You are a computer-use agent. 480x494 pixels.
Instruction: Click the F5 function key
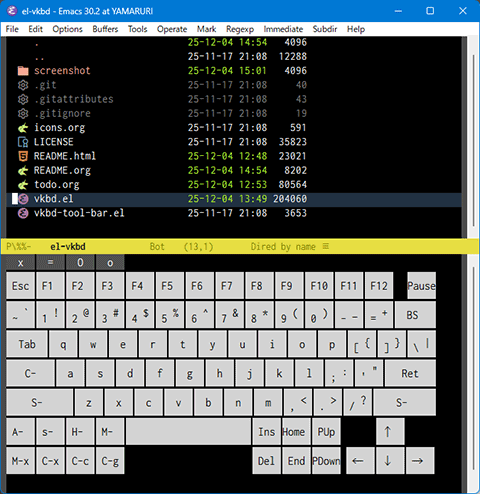170,286
